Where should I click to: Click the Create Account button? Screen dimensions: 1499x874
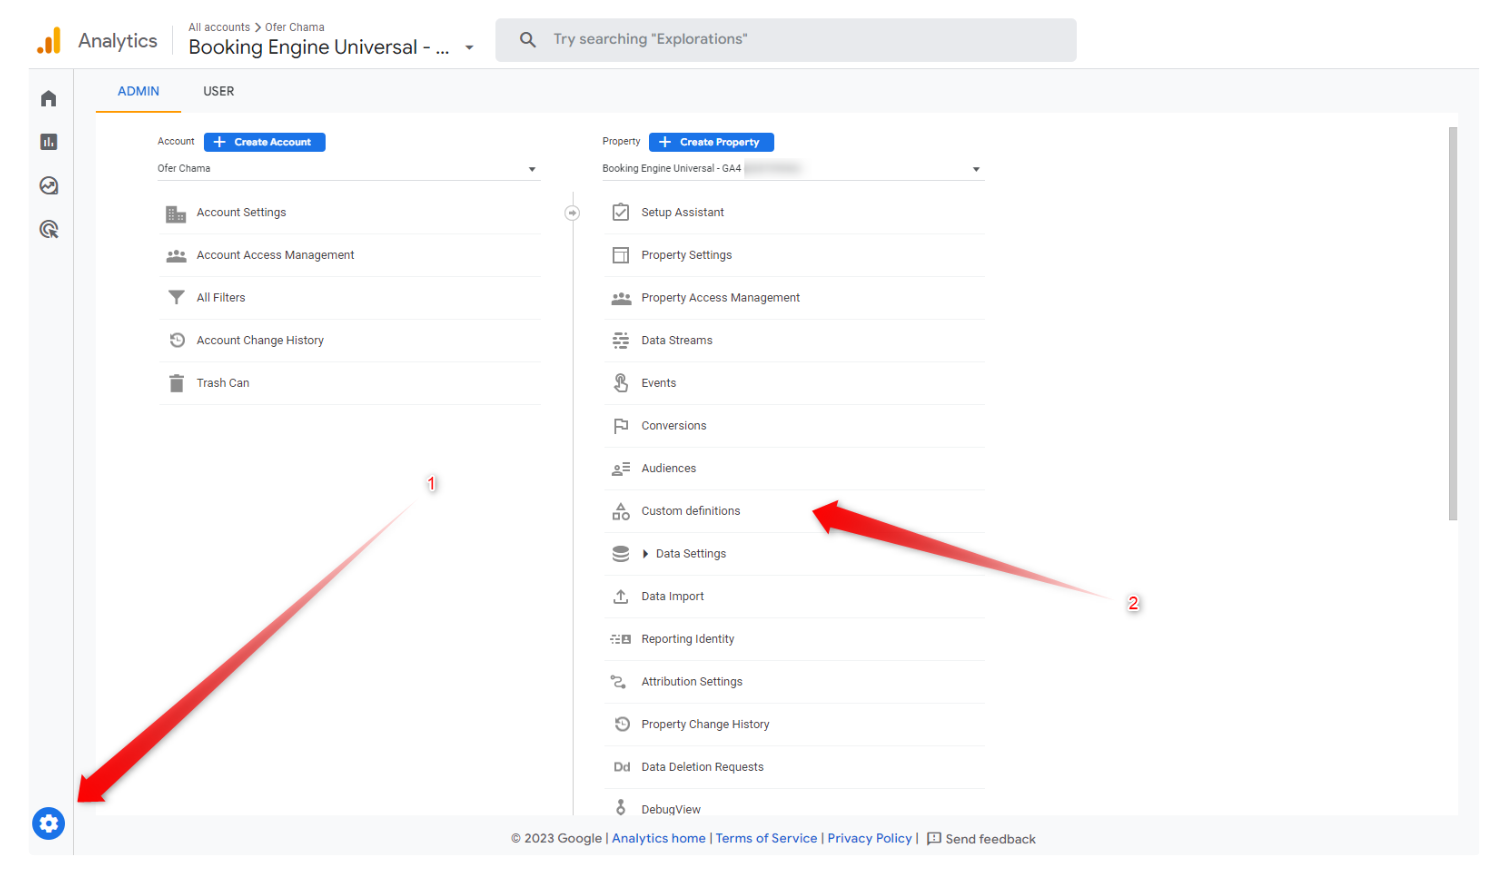point(265,142)
